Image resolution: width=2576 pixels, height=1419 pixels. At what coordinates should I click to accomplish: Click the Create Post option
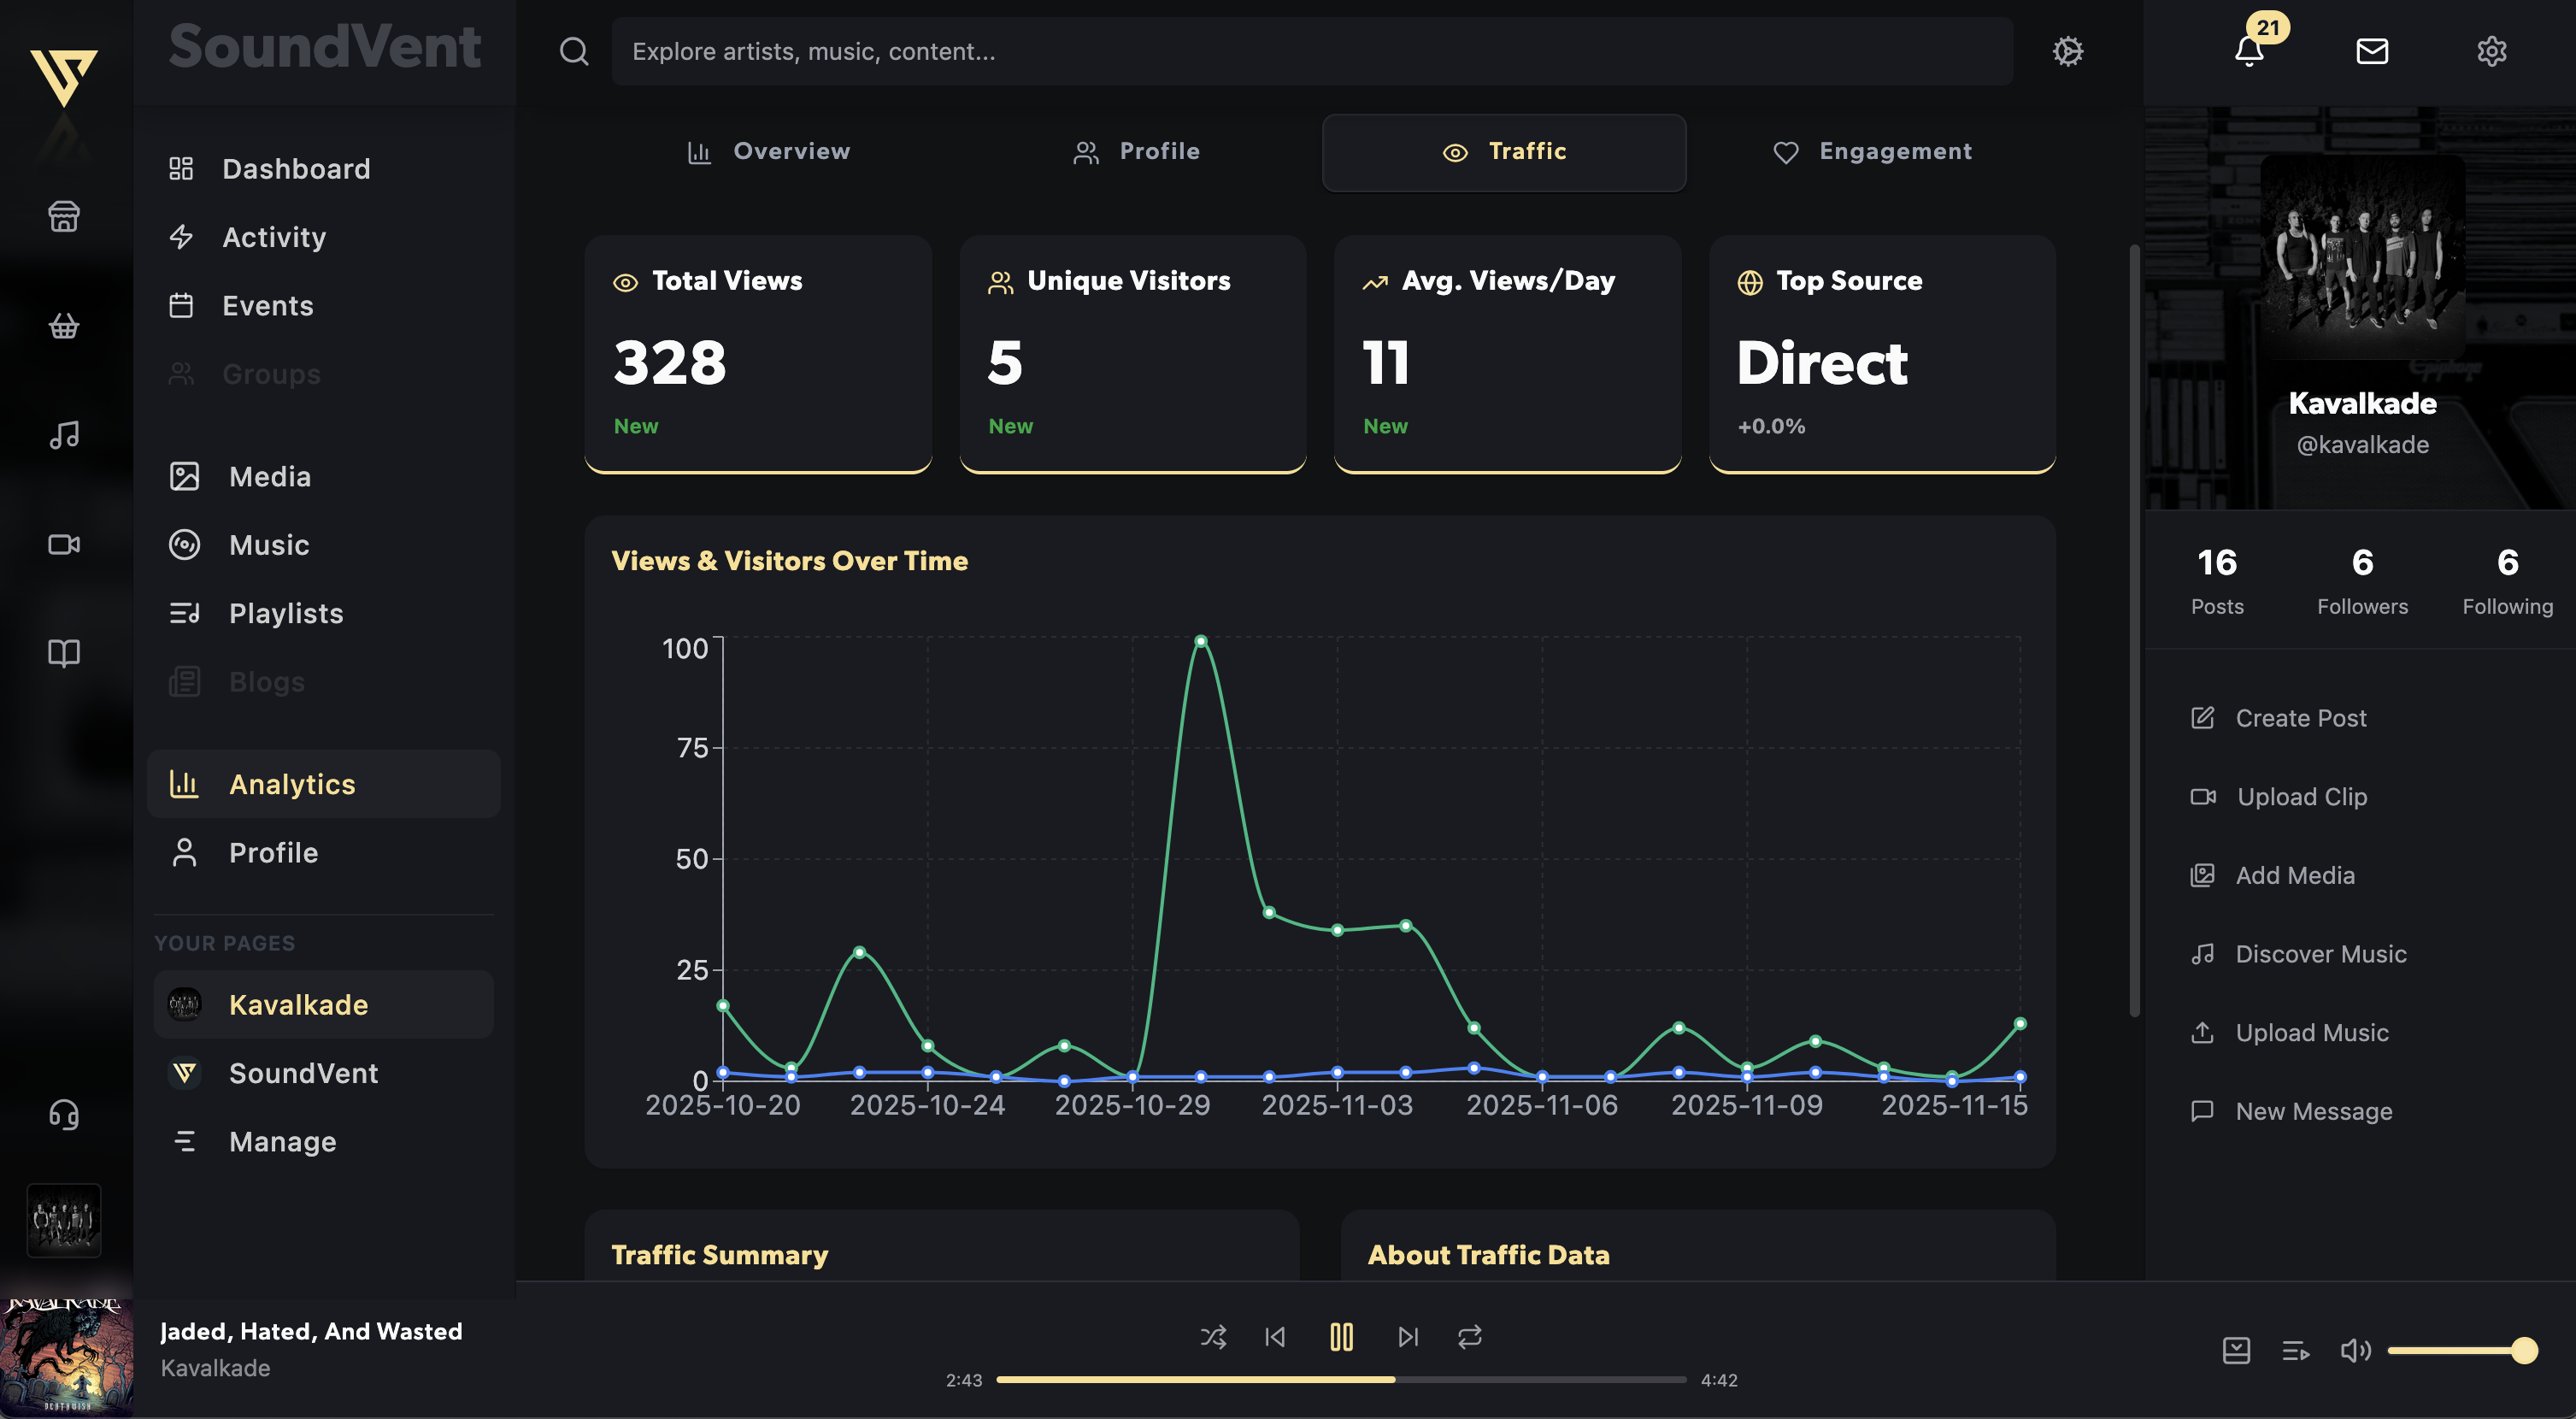(x=2301, y=718)
